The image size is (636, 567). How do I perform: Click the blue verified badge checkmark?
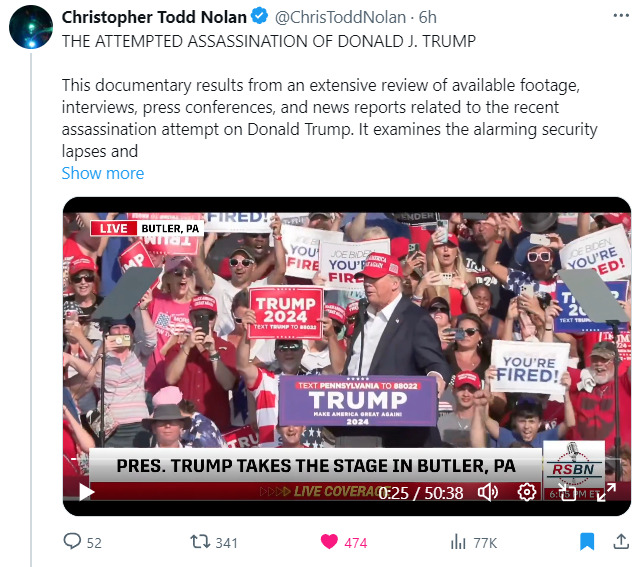coord(259,16)
